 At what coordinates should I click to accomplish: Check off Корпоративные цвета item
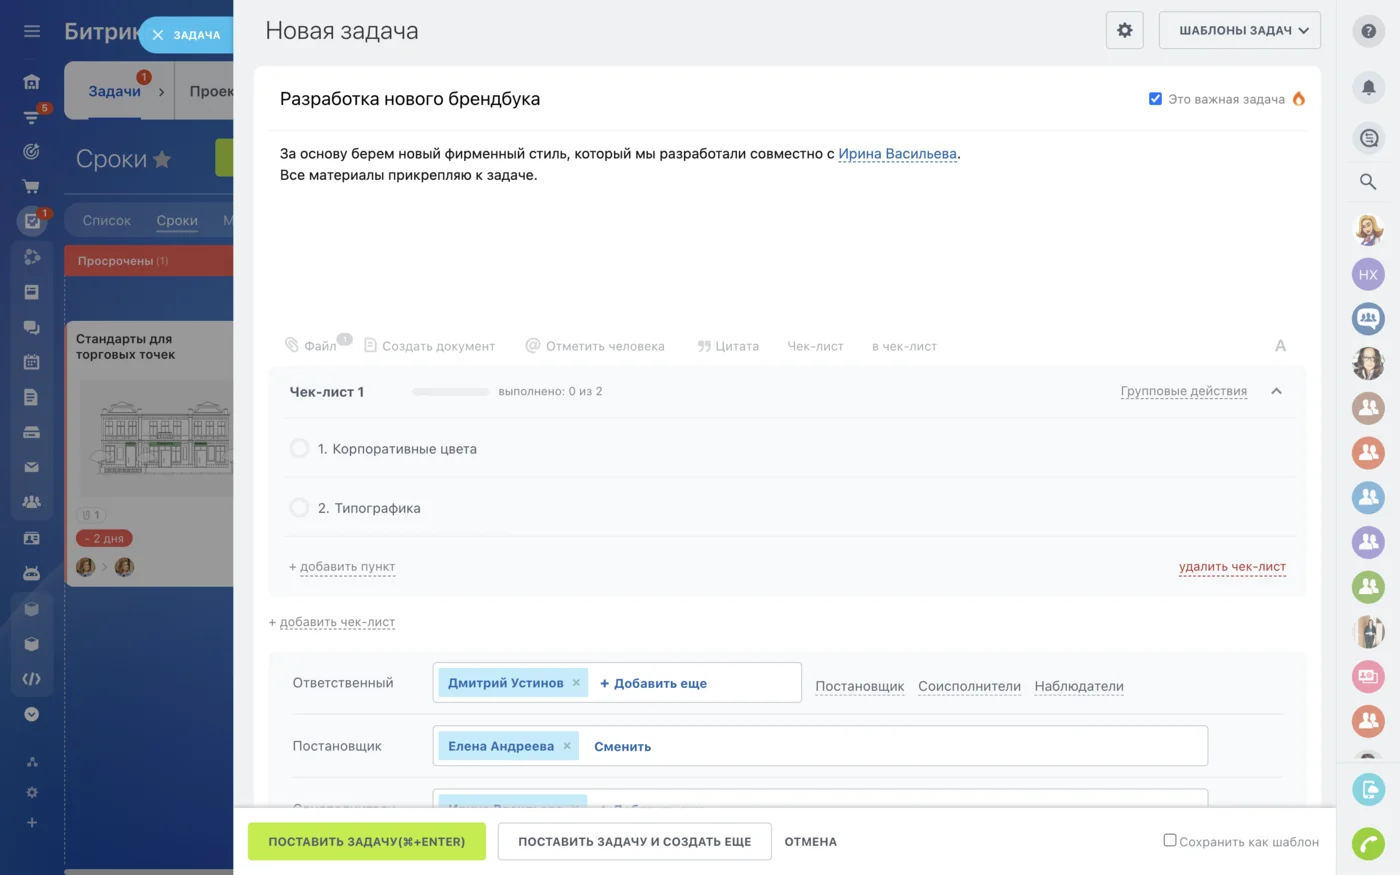point(299,449)
